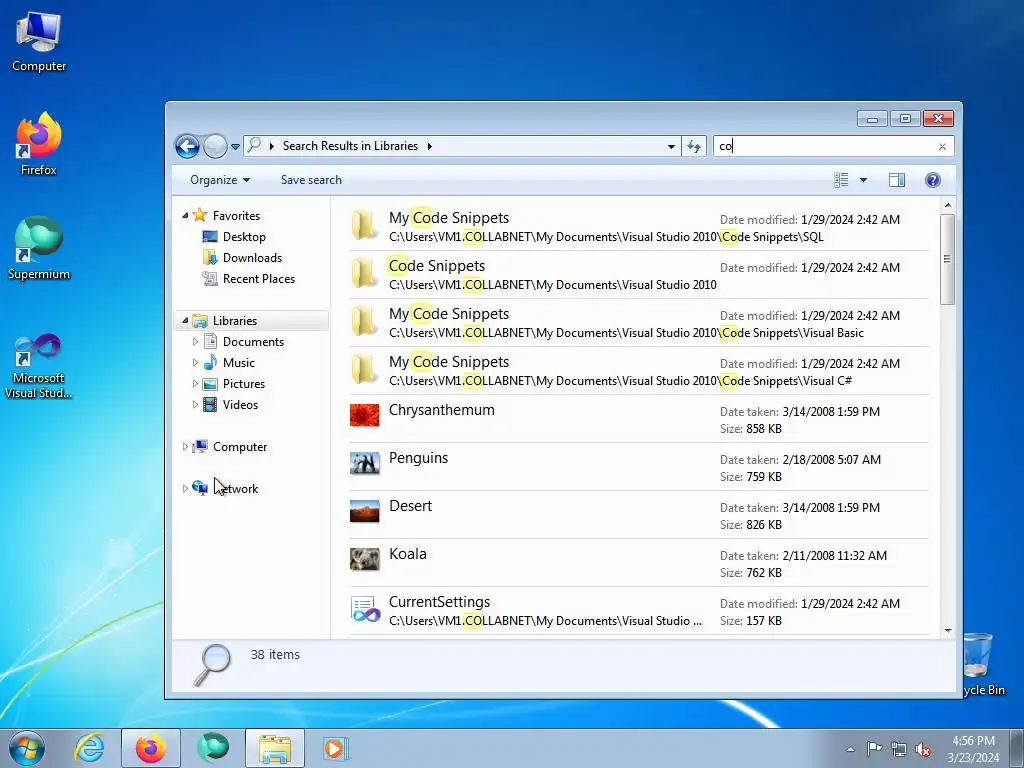1024x768 pixels.
Task: Click Save search
Action: (311, 180)
